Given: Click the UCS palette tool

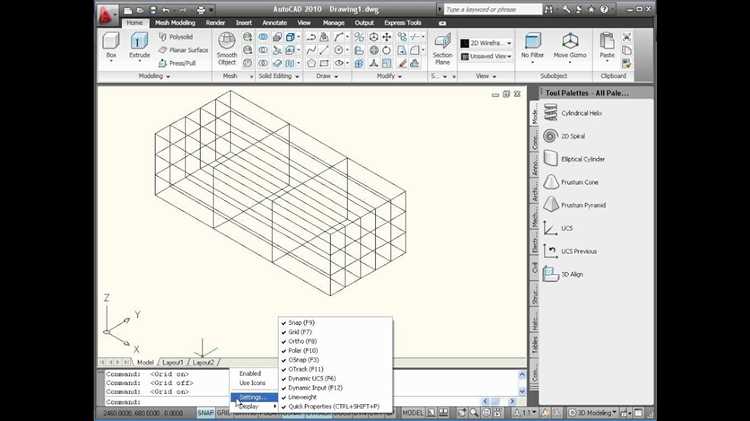Looking at the screenshot, I should [558, 228].
